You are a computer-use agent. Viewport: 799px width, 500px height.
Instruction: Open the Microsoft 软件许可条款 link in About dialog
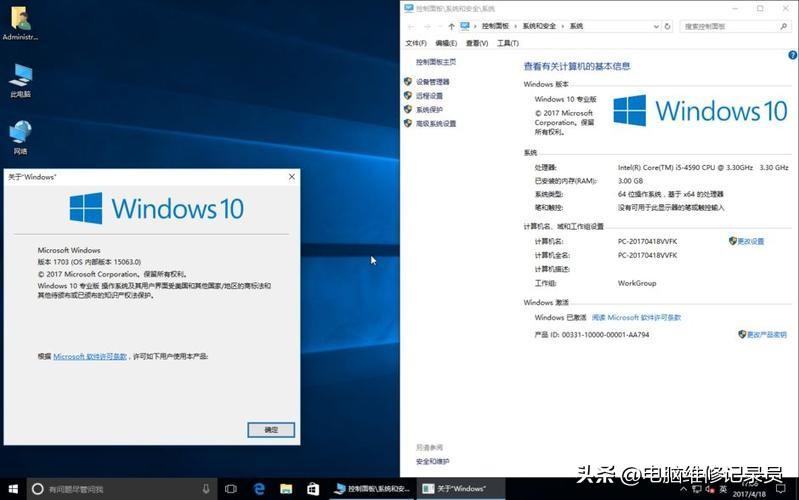[x=90, y=356]
